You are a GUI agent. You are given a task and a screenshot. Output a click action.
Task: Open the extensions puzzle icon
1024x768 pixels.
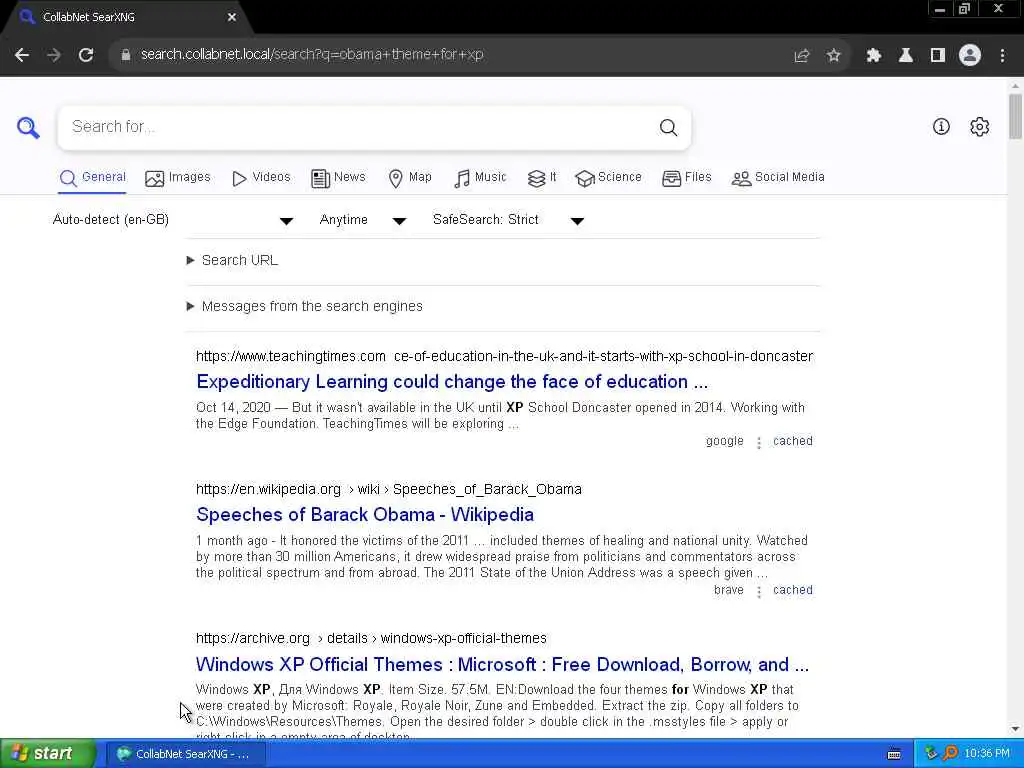[x=874, y=56]
